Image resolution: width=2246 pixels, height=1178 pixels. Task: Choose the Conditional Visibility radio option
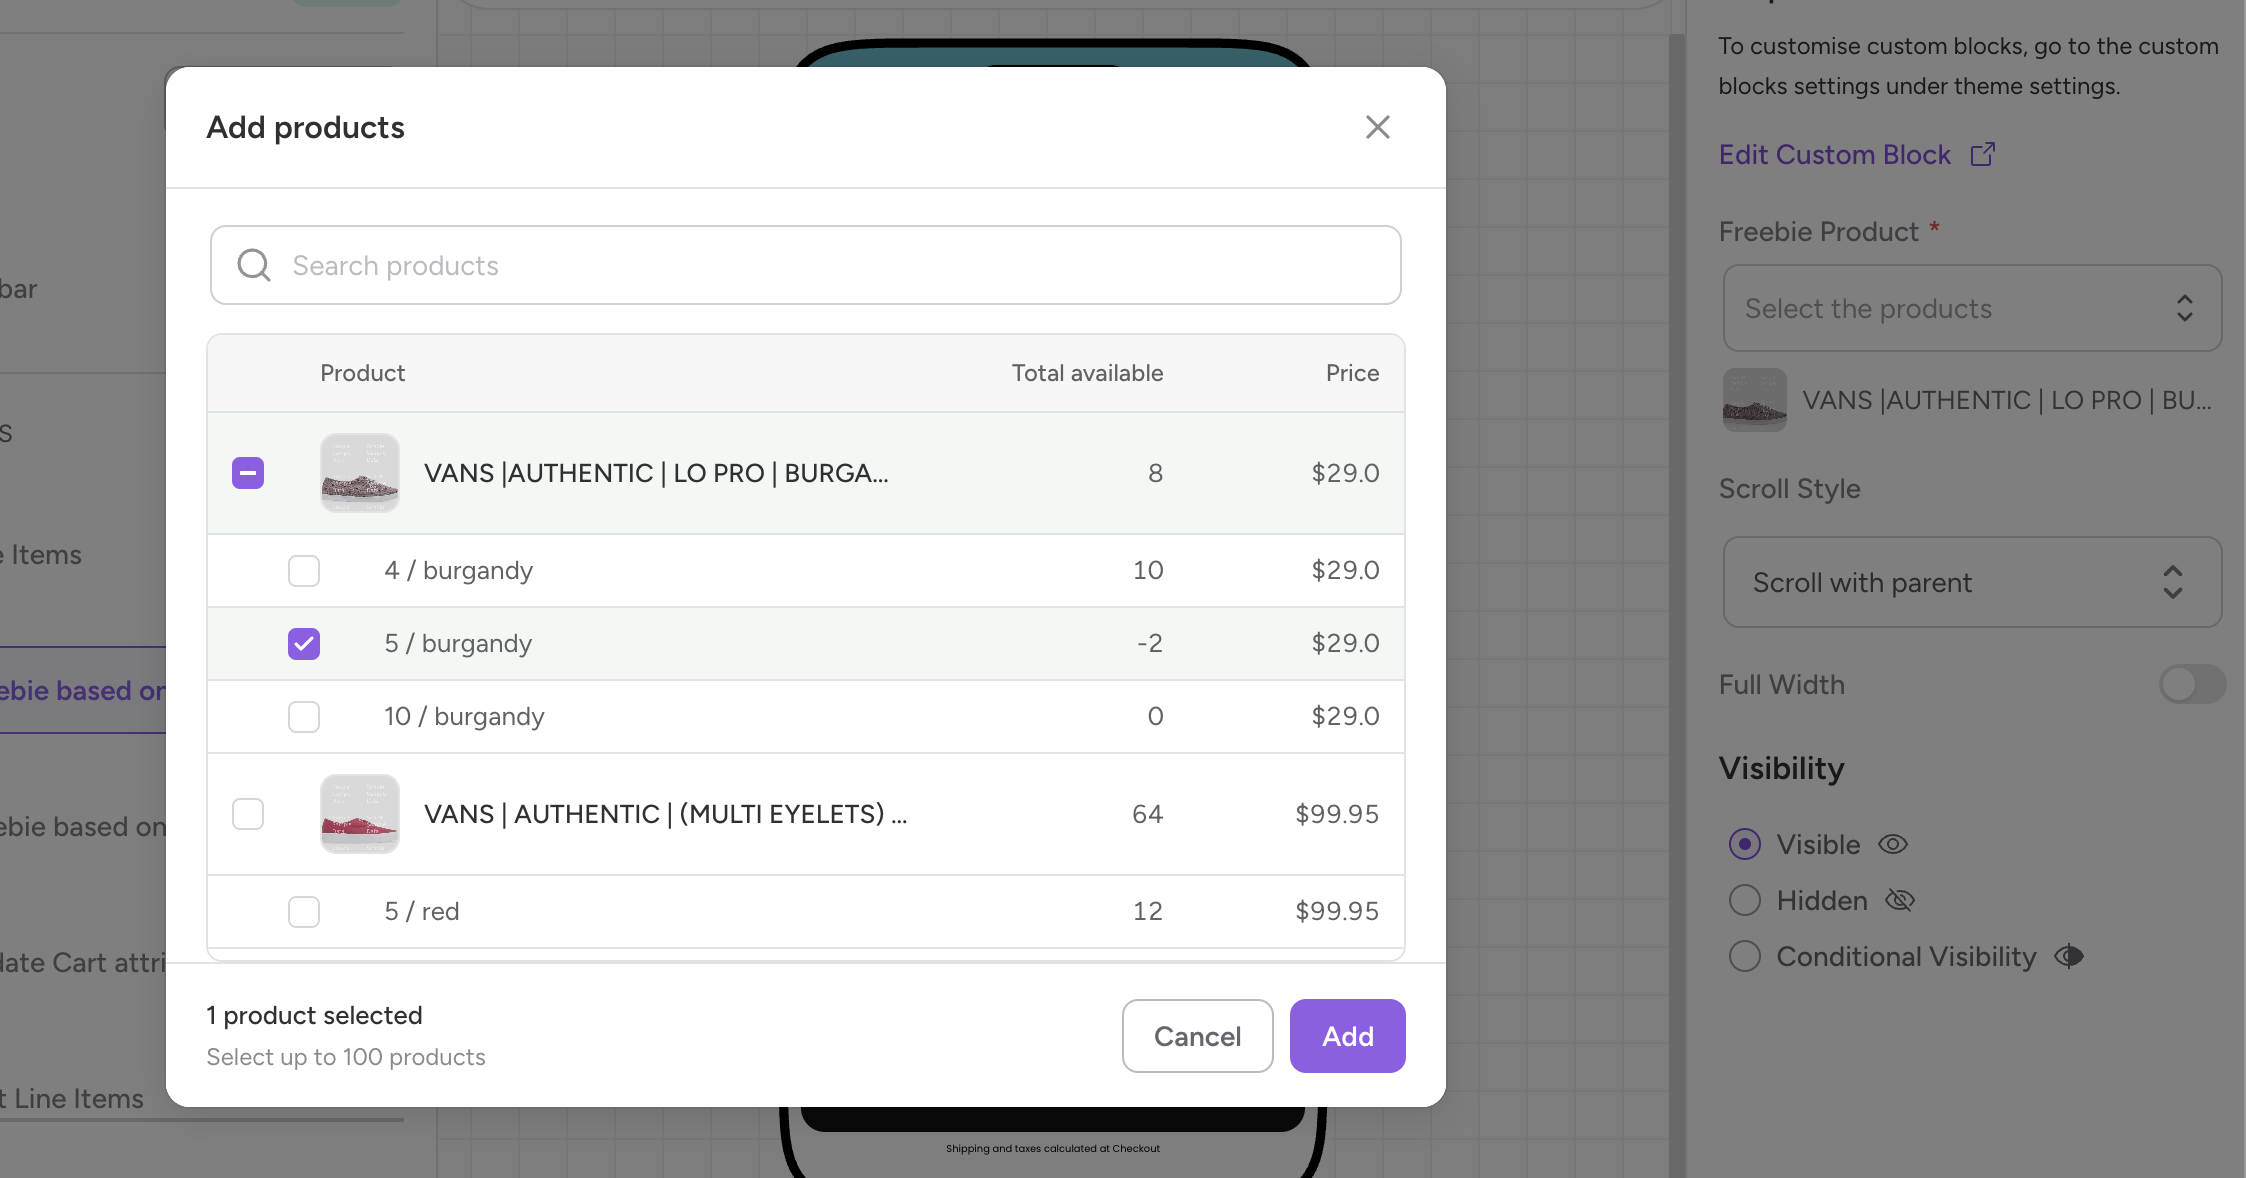pos(1745,956)
